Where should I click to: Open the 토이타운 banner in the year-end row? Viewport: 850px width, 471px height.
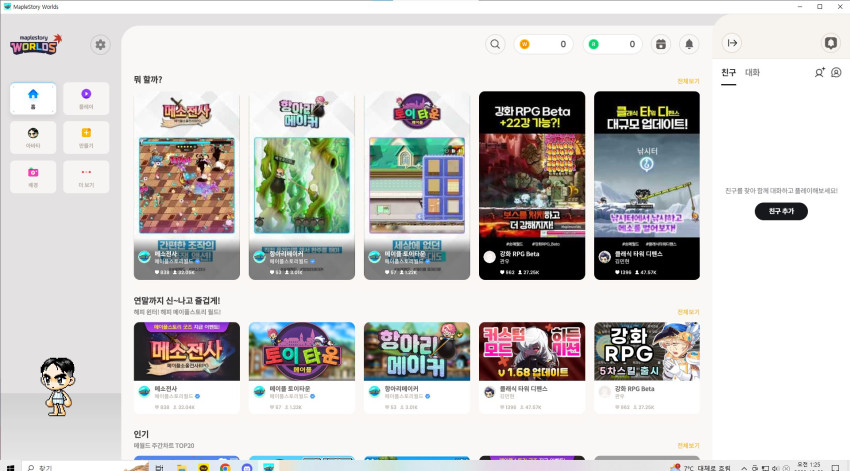[302, 351]
